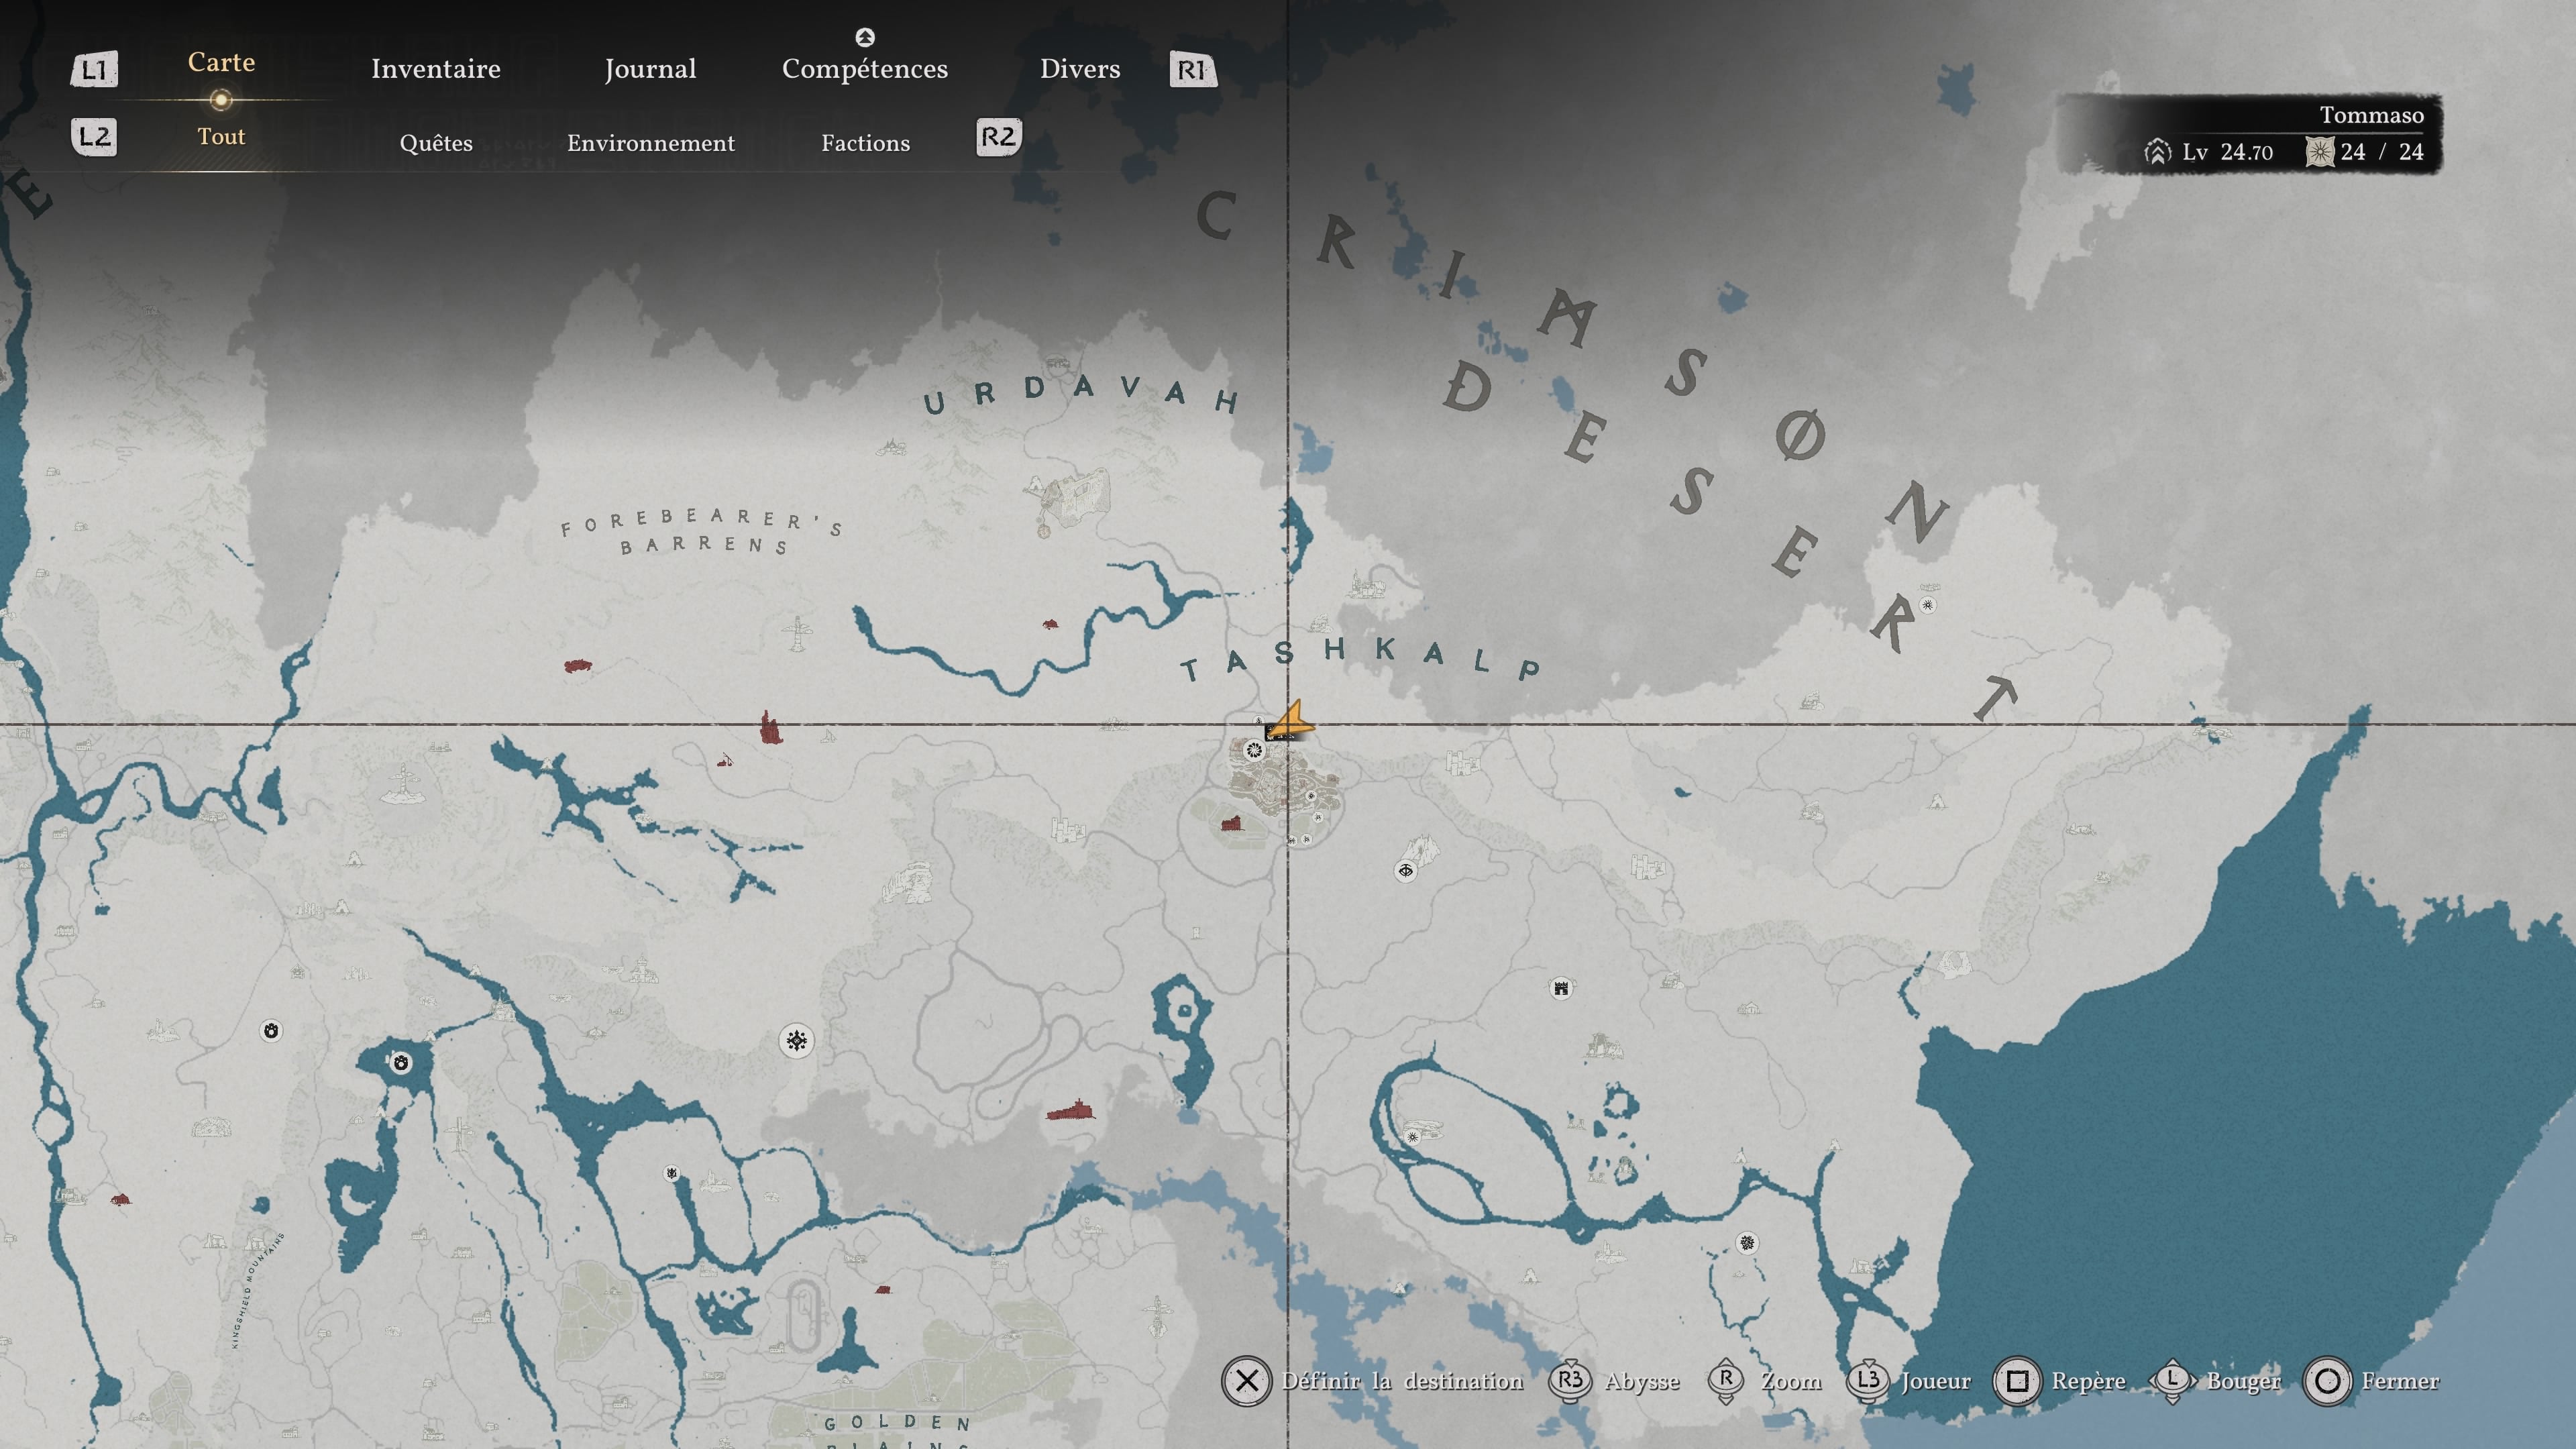2576x1449 pixels.
Task: Switch to the Inventaire tab
Action: tap(436, 69)
